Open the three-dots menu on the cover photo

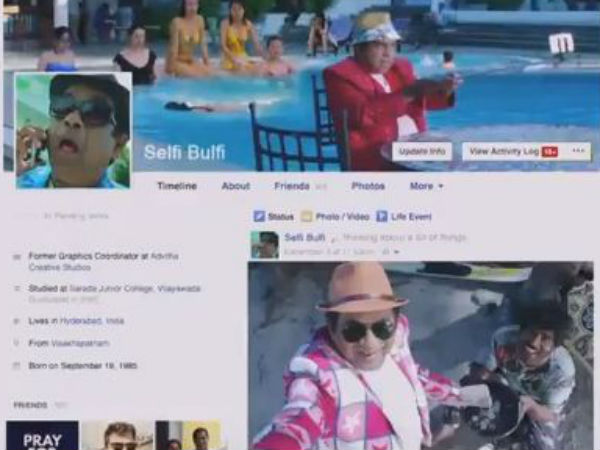click(577, 151)
